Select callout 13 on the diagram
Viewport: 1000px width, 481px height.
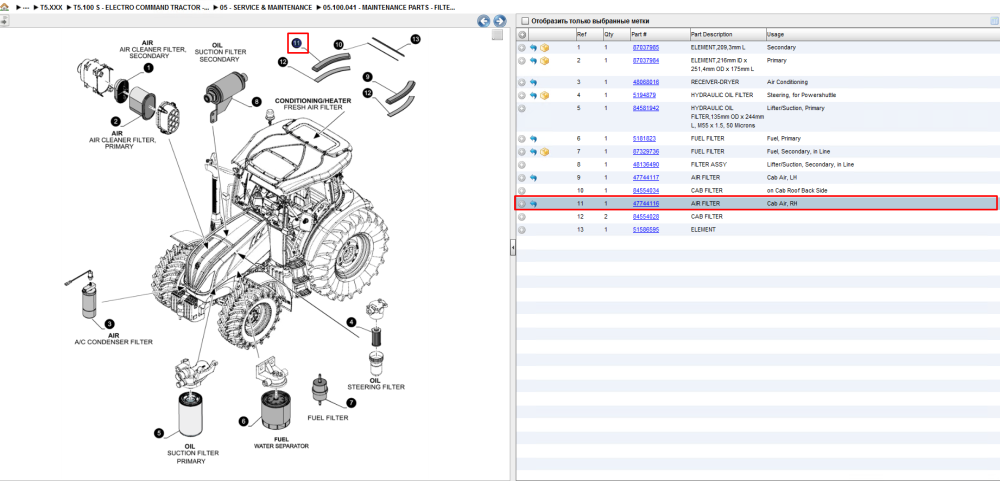pyautogui.click(x=416, y=40)
